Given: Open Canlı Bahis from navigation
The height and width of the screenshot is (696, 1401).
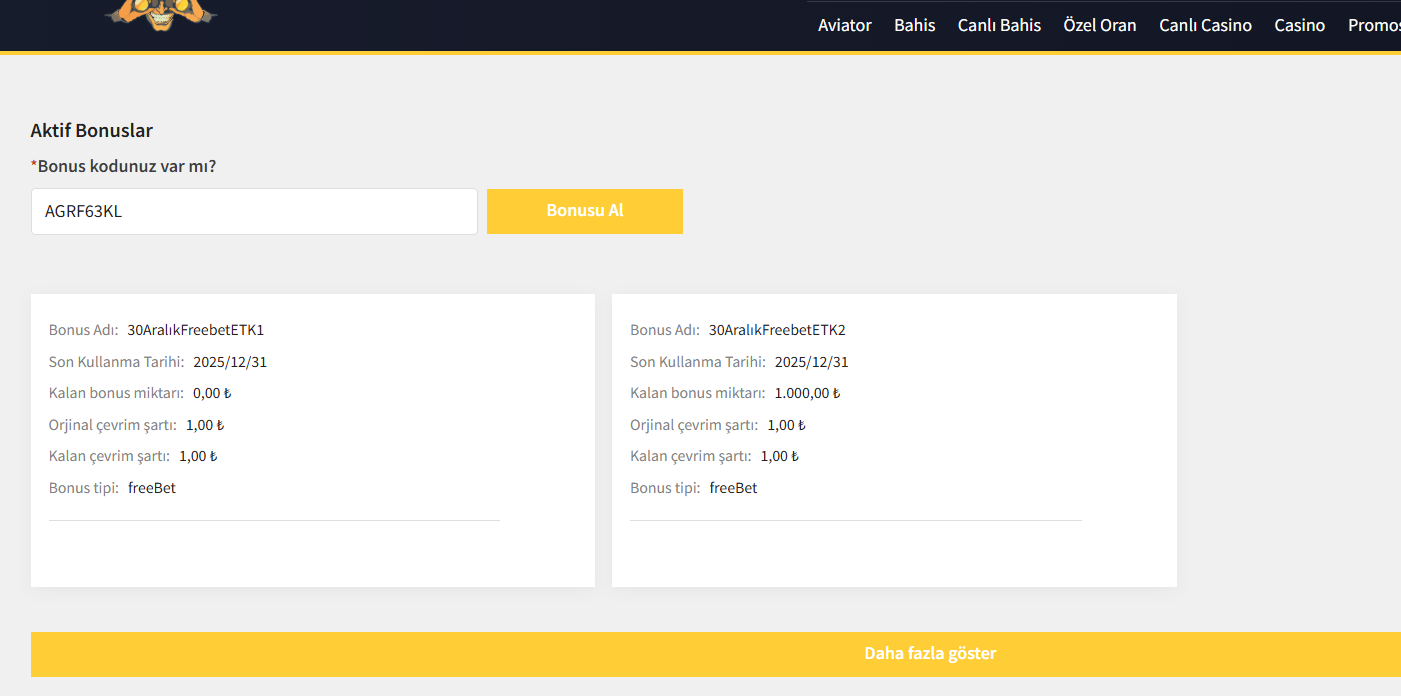Looking at the screenshot, I should [999, 25].
